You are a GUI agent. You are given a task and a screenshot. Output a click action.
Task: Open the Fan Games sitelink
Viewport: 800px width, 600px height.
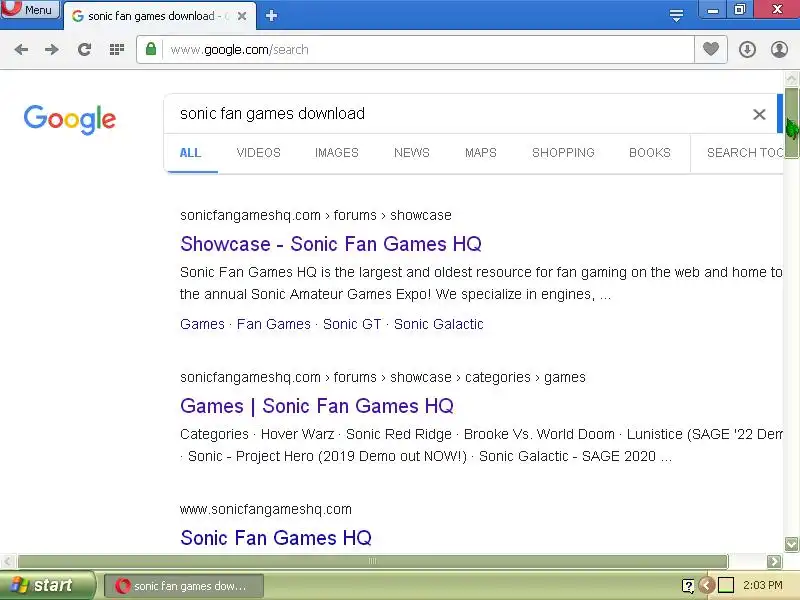pyautogui.click(x=273, y=324)
